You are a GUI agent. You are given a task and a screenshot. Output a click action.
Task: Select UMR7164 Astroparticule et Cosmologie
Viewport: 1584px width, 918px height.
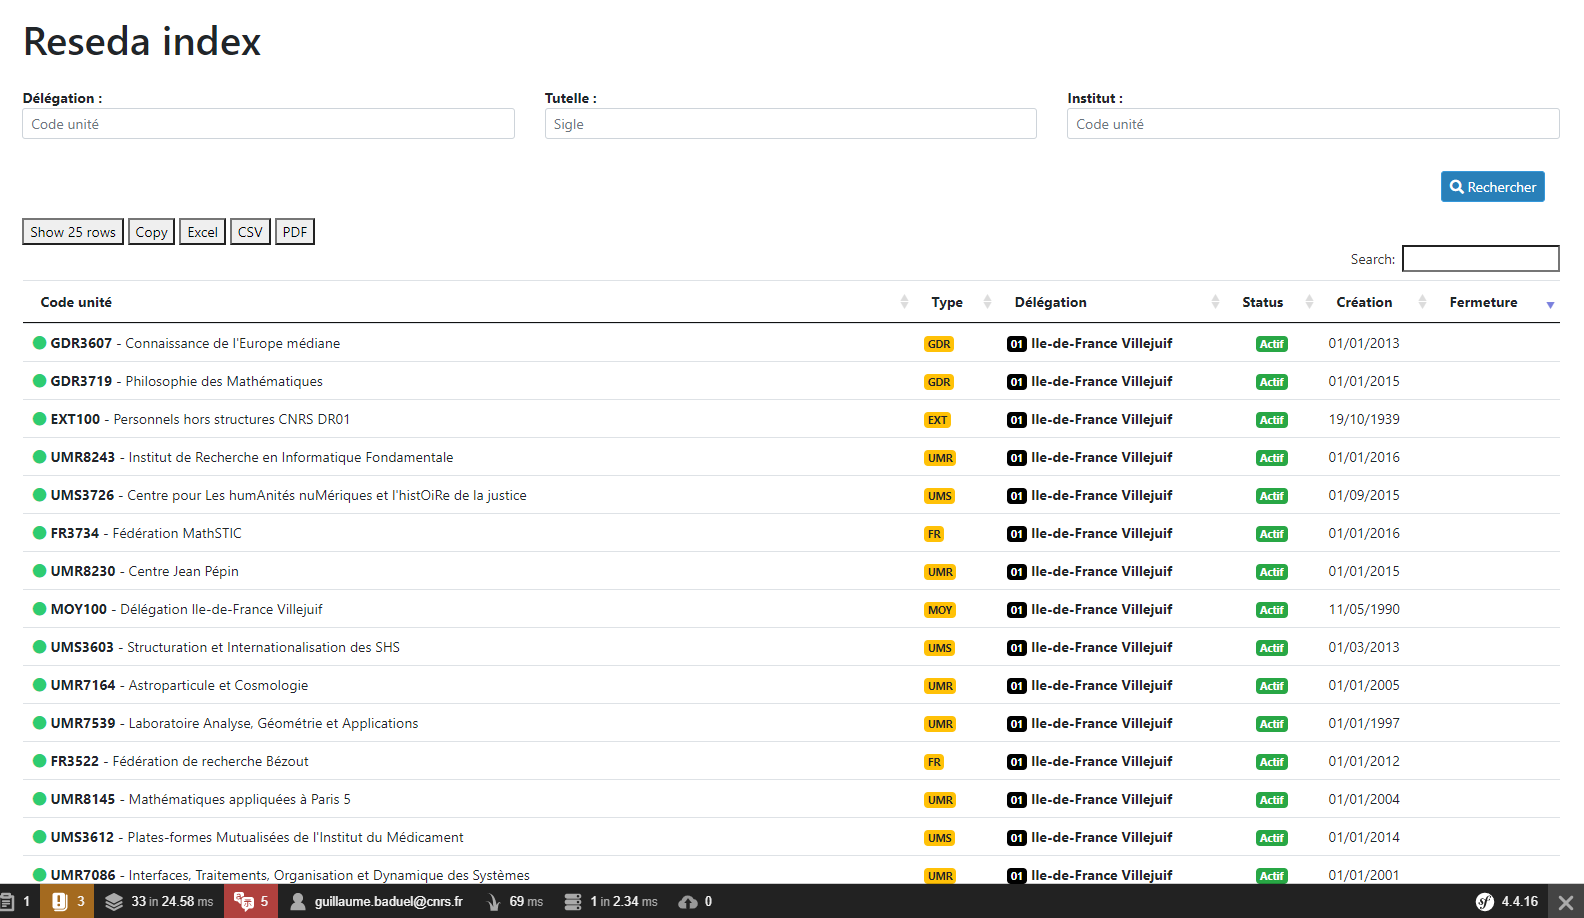coord(179,685)
